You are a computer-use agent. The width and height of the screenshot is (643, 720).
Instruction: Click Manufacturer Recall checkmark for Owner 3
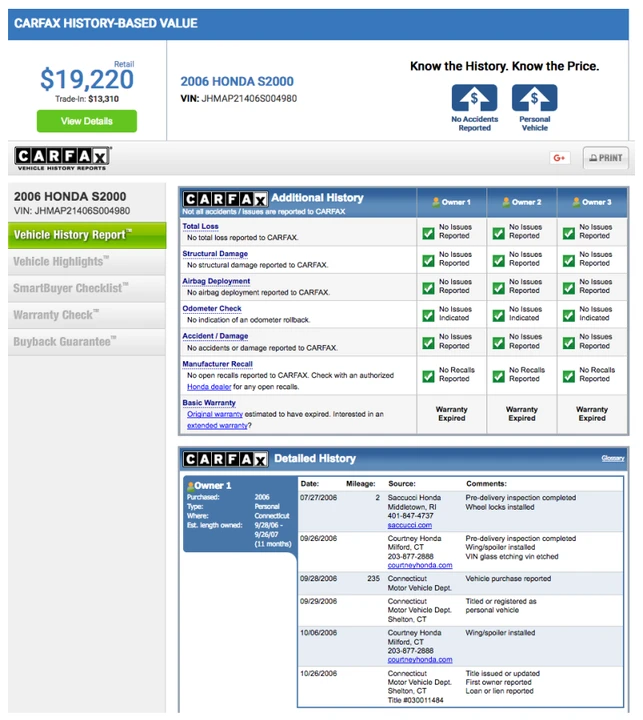pyautogui.click(x=569, y=377)
